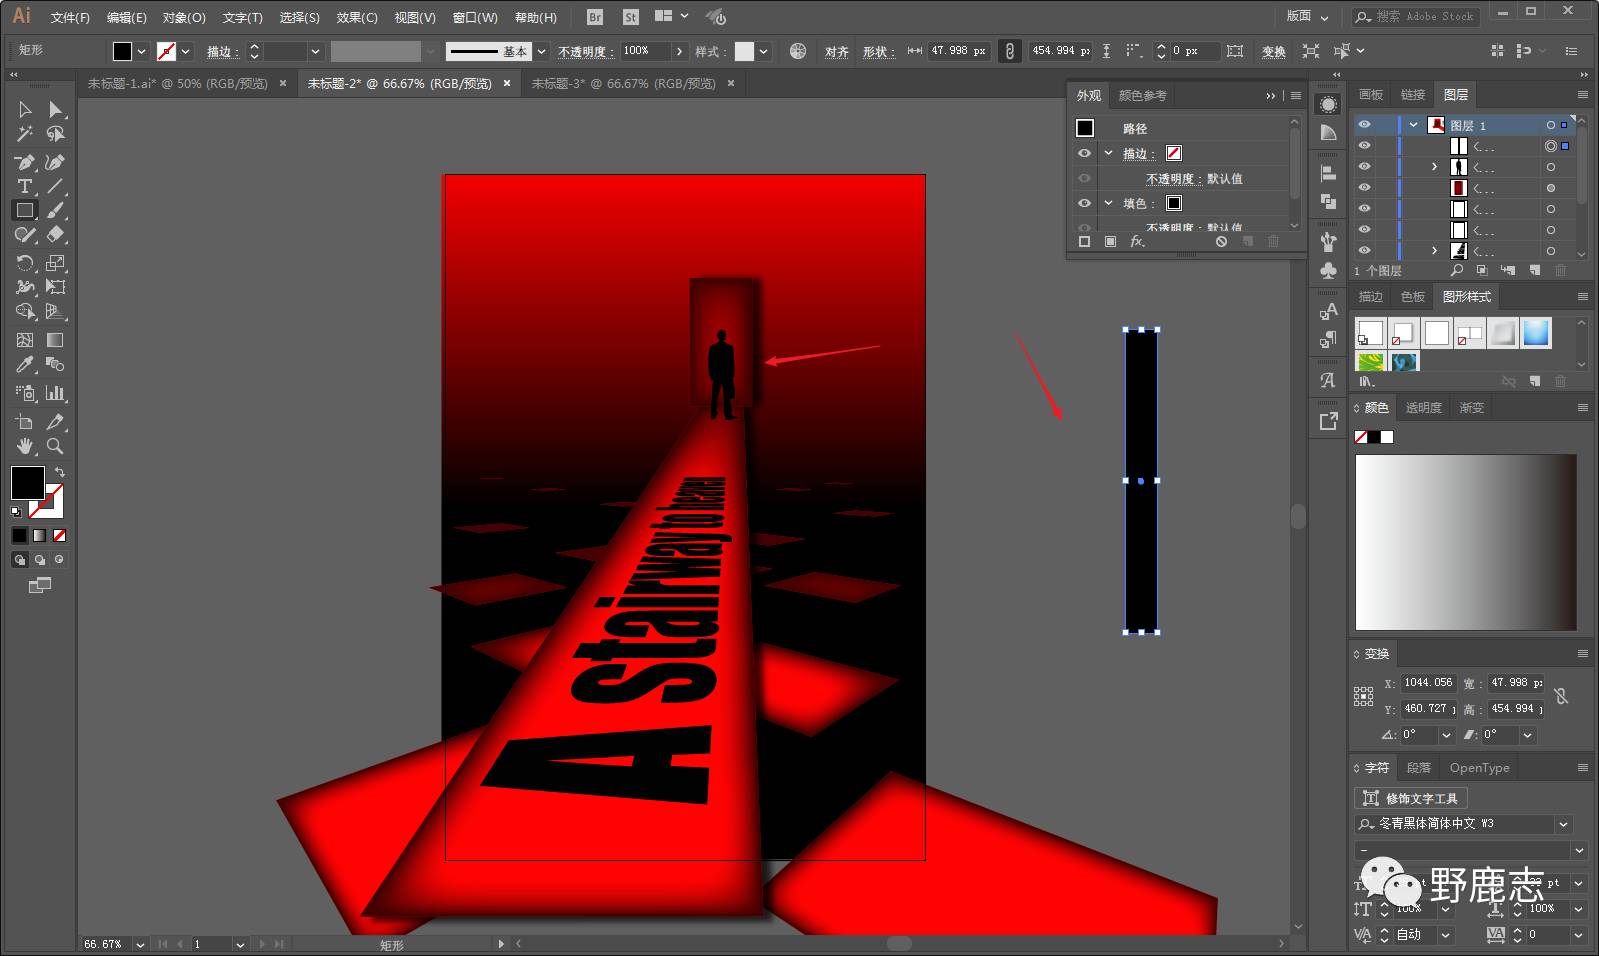The image size is (1599, 956).
Task: Select the Pen tool
Action: click(25, 162)
